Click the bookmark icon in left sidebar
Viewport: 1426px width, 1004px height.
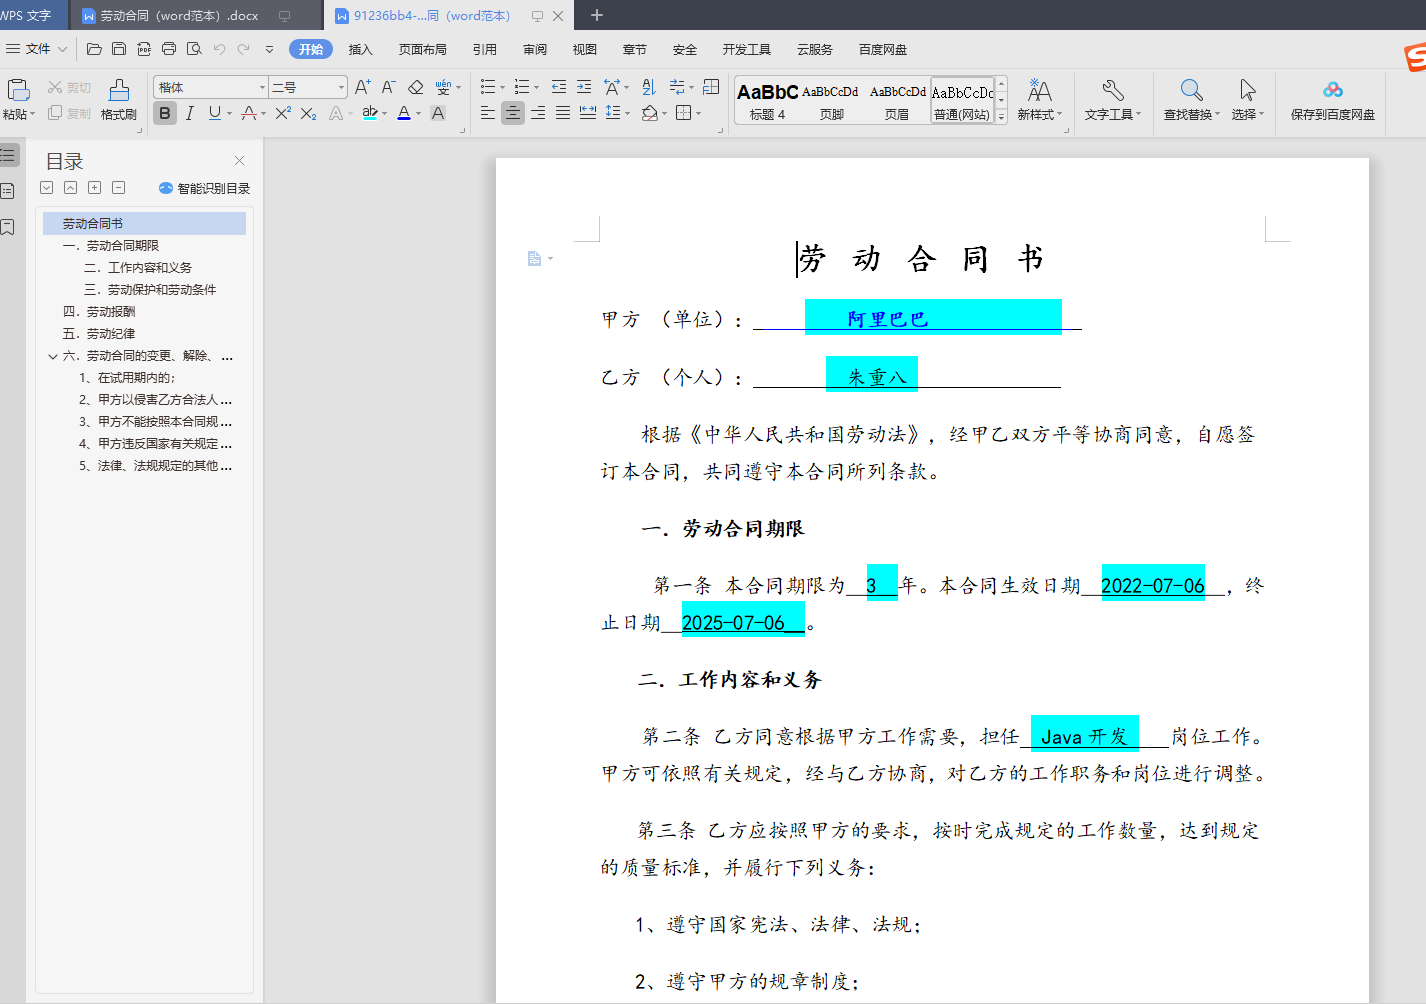(8, 227)
